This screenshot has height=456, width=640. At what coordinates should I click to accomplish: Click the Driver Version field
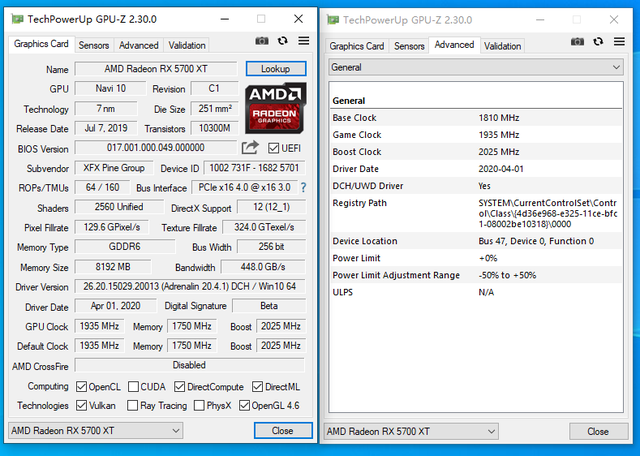pyautogui.click(x=190, y=287)
